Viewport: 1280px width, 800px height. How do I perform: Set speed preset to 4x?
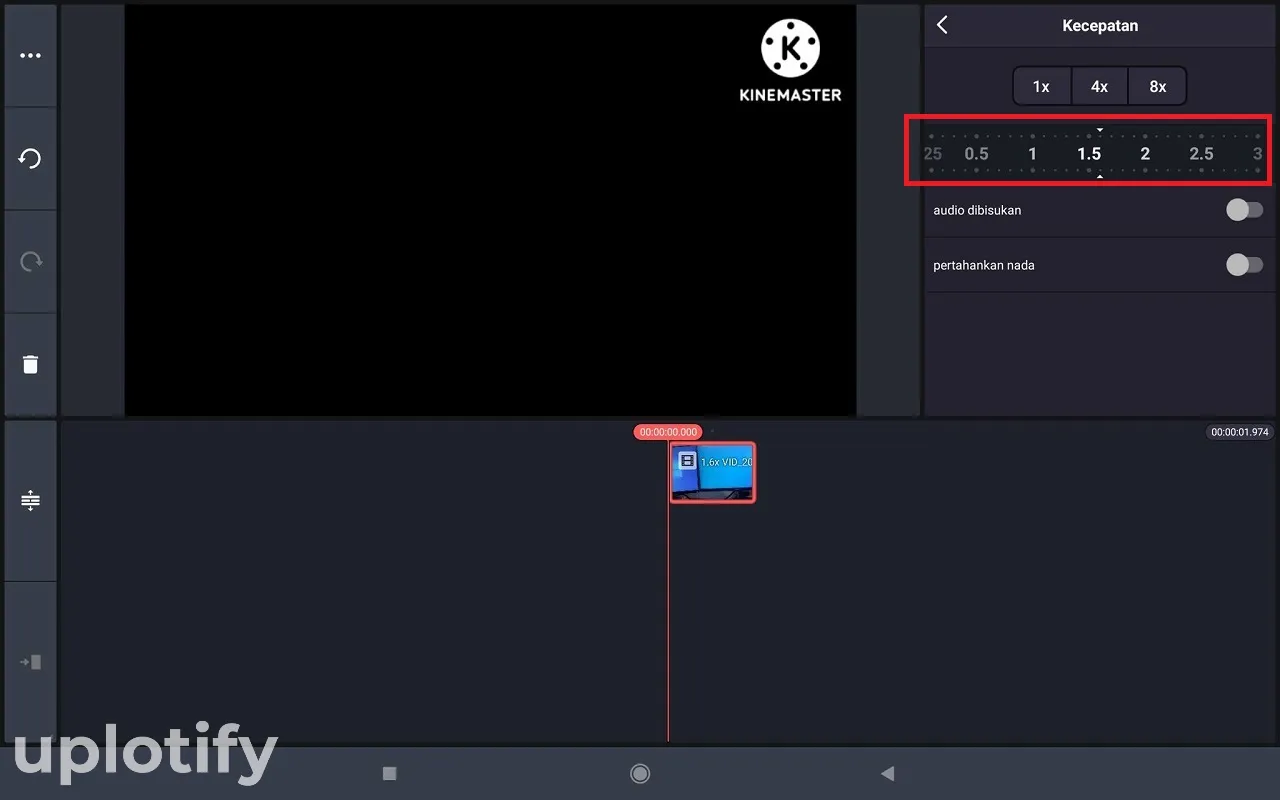[1099, 87]
